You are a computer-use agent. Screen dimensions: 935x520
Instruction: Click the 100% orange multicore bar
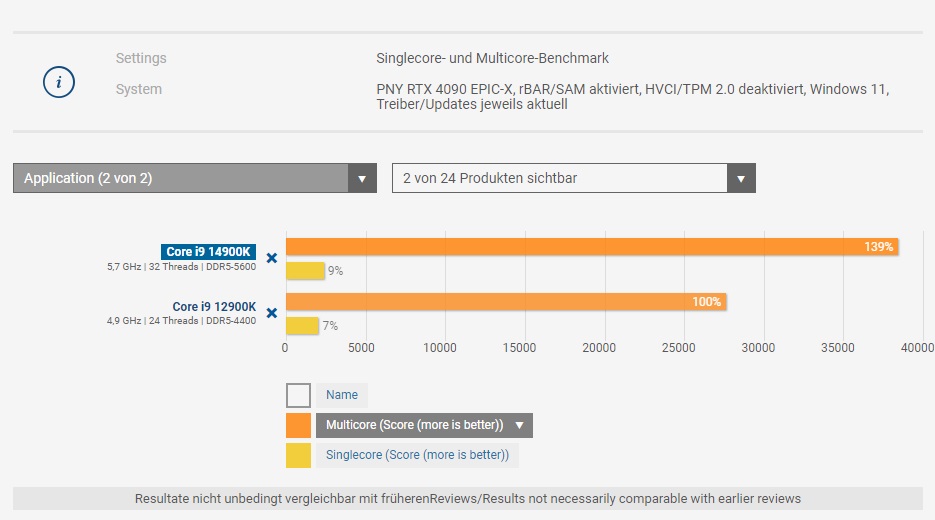[506, 302]
